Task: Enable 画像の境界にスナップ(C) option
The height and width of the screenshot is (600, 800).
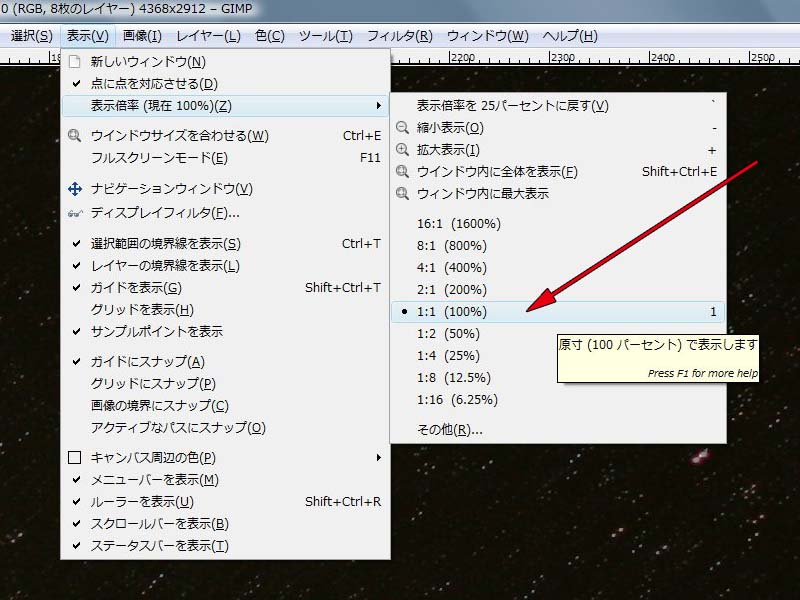Action: [226, 406]
